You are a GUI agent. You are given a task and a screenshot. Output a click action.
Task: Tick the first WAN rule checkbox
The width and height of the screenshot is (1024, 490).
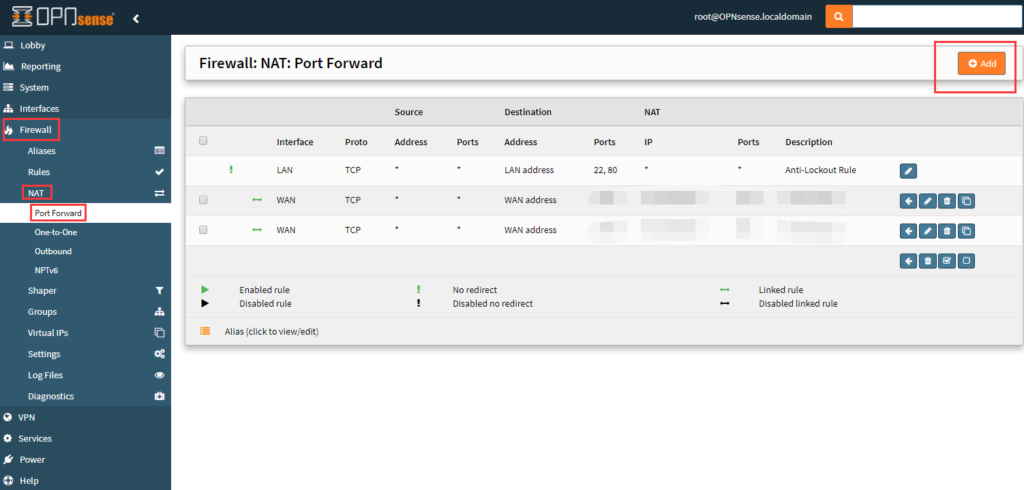(203, 200)
